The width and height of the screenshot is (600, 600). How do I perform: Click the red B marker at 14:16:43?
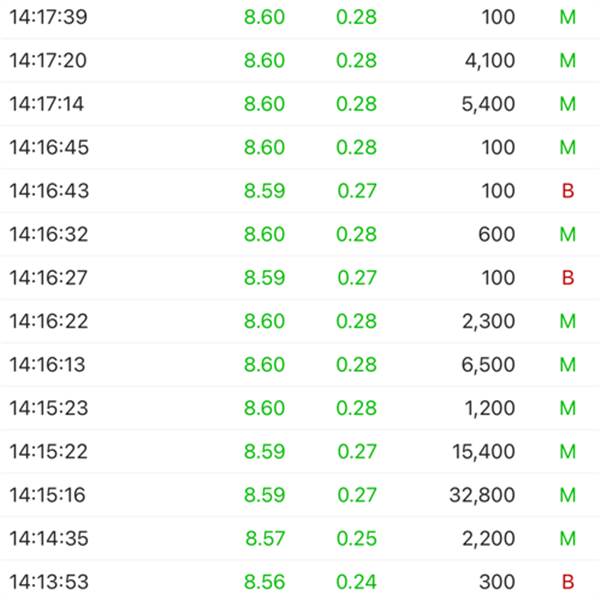tap(567, 191)
